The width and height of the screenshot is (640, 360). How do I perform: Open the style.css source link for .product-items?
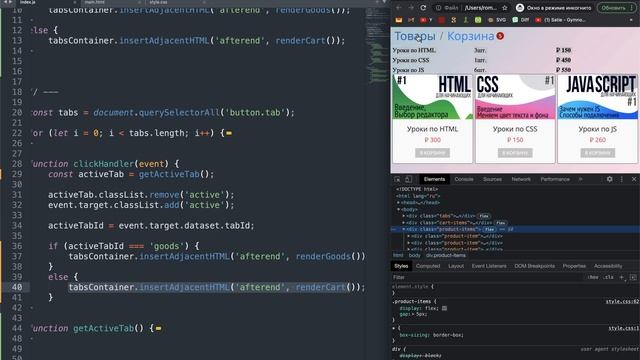tap(622, 302)
